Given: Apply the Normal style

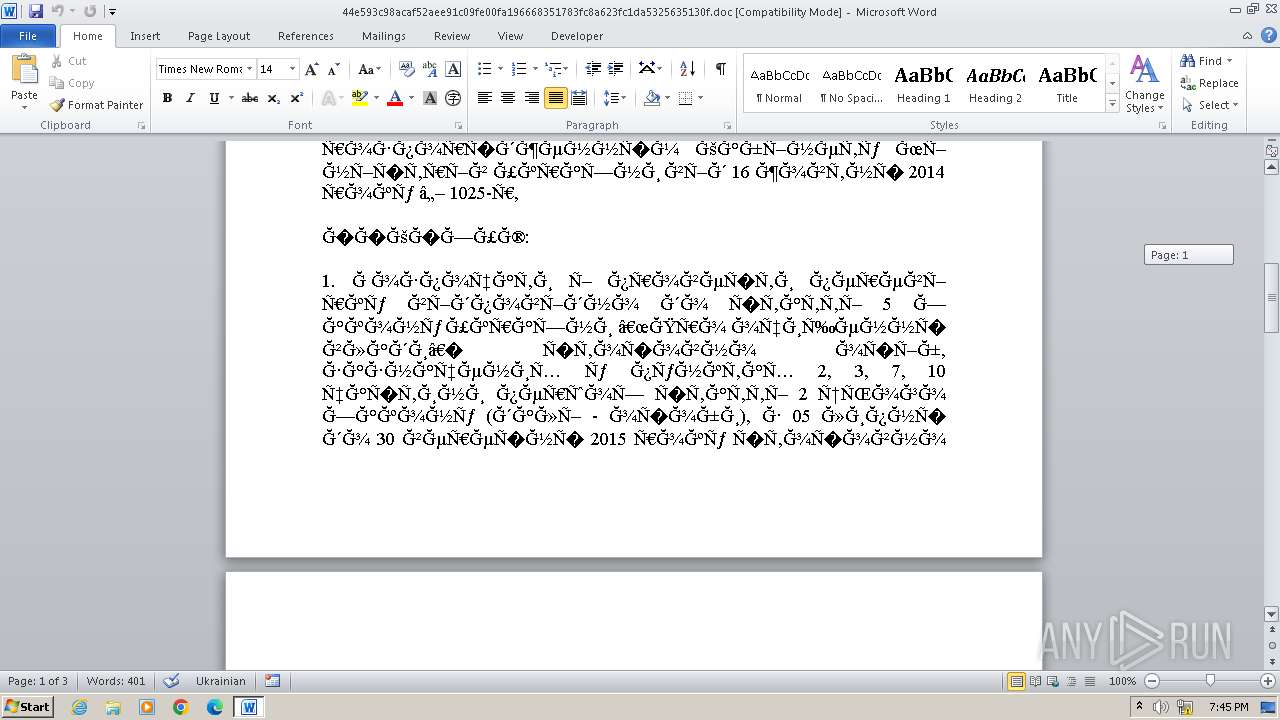Looking at the screenshot, I should pos(779,84).
